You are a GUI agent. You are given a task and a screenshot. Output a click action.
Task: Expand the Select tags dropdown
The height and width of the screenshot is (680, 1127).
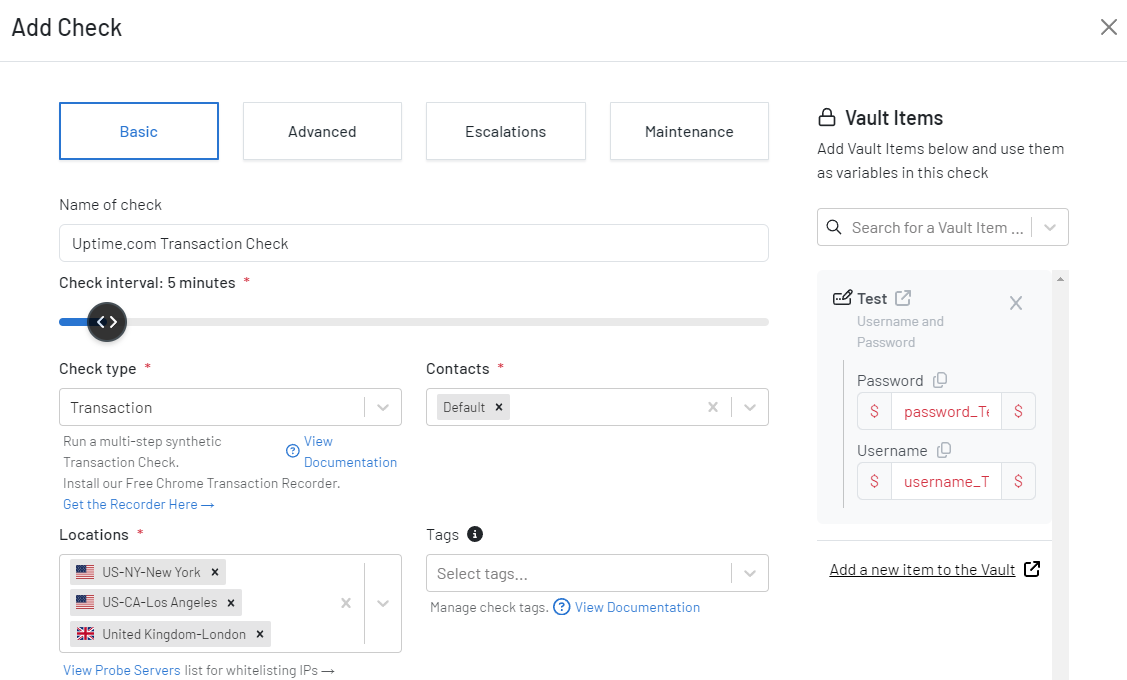(x=750, y=573)
